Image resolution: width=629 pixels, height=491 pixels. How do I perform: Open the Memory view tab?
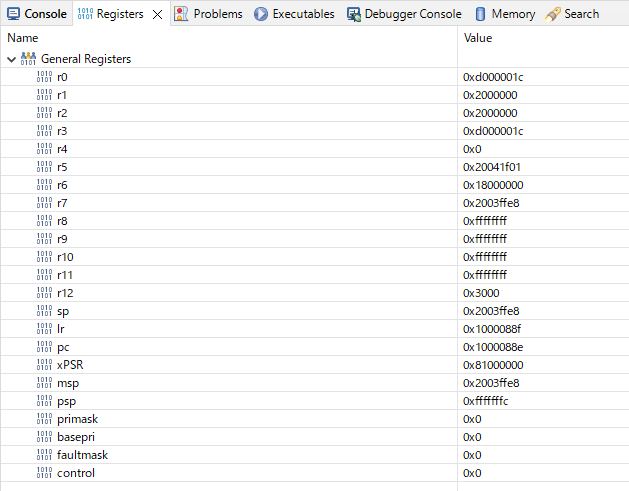tap(512, 14)
